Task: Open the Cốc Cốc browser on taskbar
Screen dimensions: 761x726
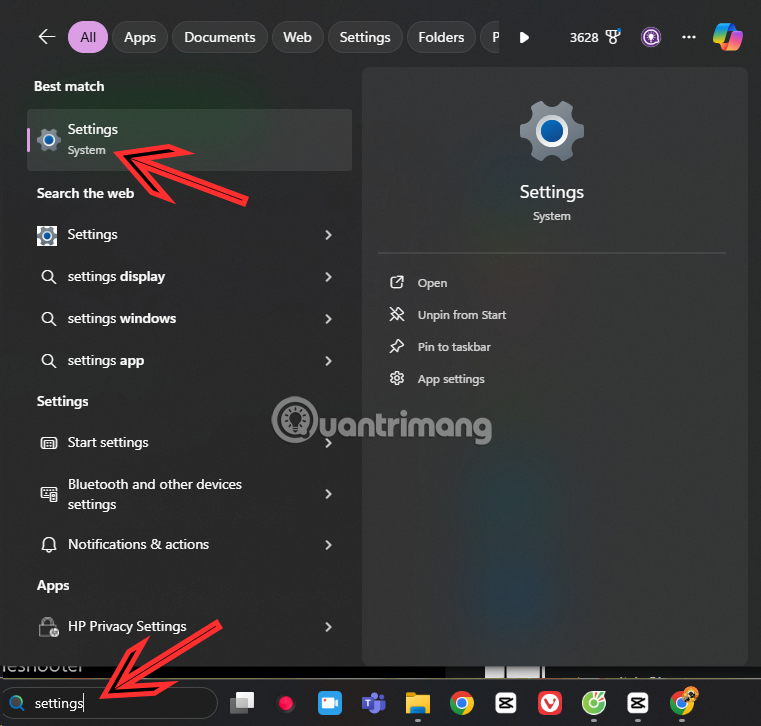Action: coord(594,703)
